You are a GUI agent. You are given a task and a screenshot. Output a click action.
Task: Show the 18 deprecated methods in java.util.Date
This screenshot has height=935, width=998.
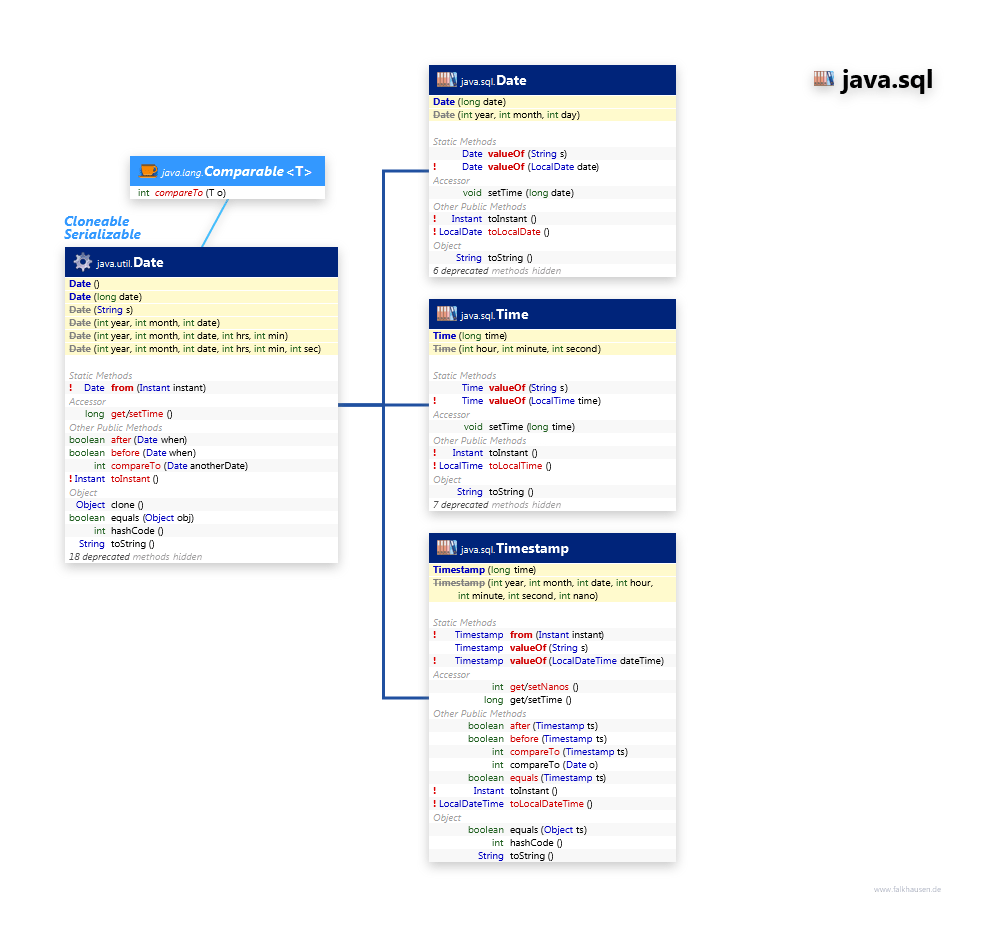tap(130, 556)
